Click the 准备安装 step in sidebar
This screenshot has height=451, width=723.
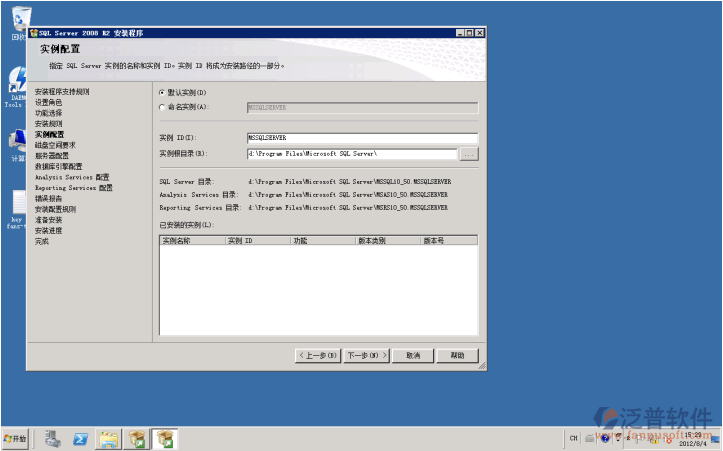[48, 220]
